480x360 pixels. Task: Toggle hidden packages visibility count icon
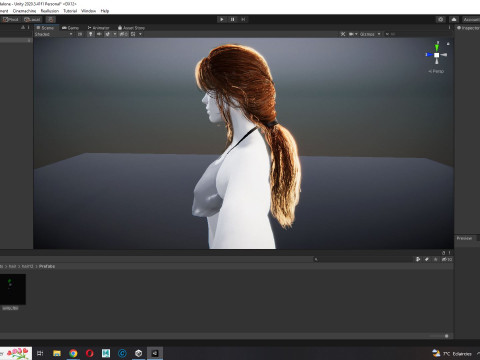pos(447,259)
